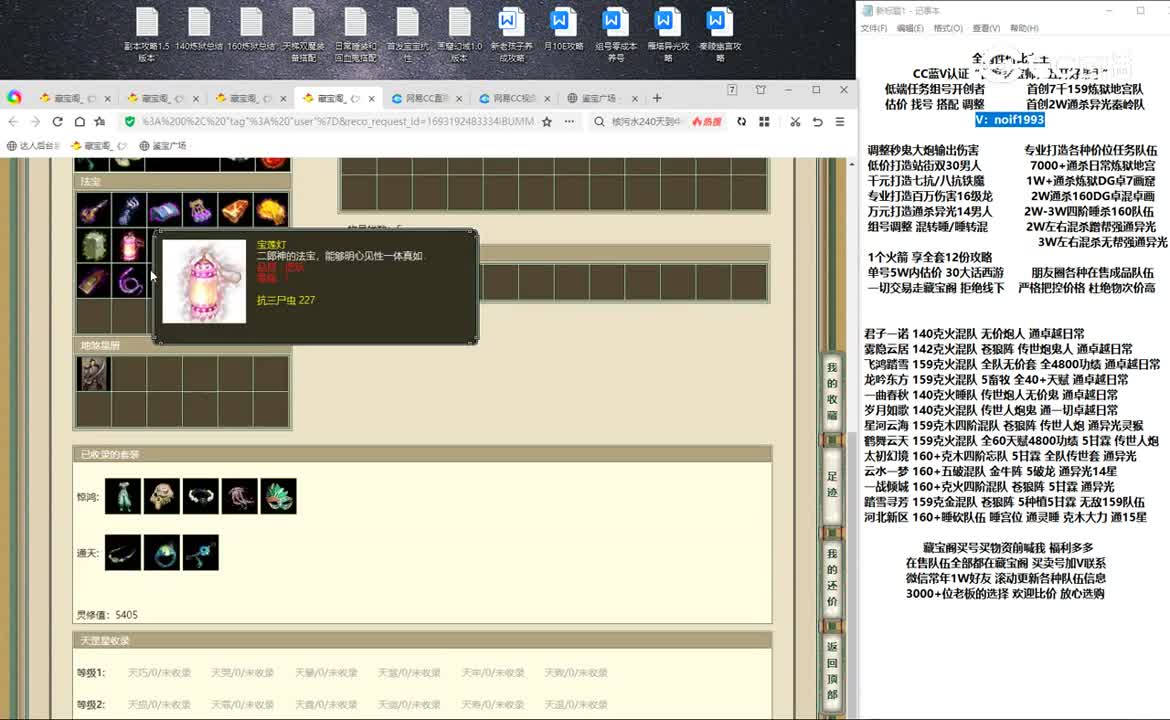Select the hero portrait card under 地煞星册
This screenshot has height=720, width=1170.
pos(93,374)
